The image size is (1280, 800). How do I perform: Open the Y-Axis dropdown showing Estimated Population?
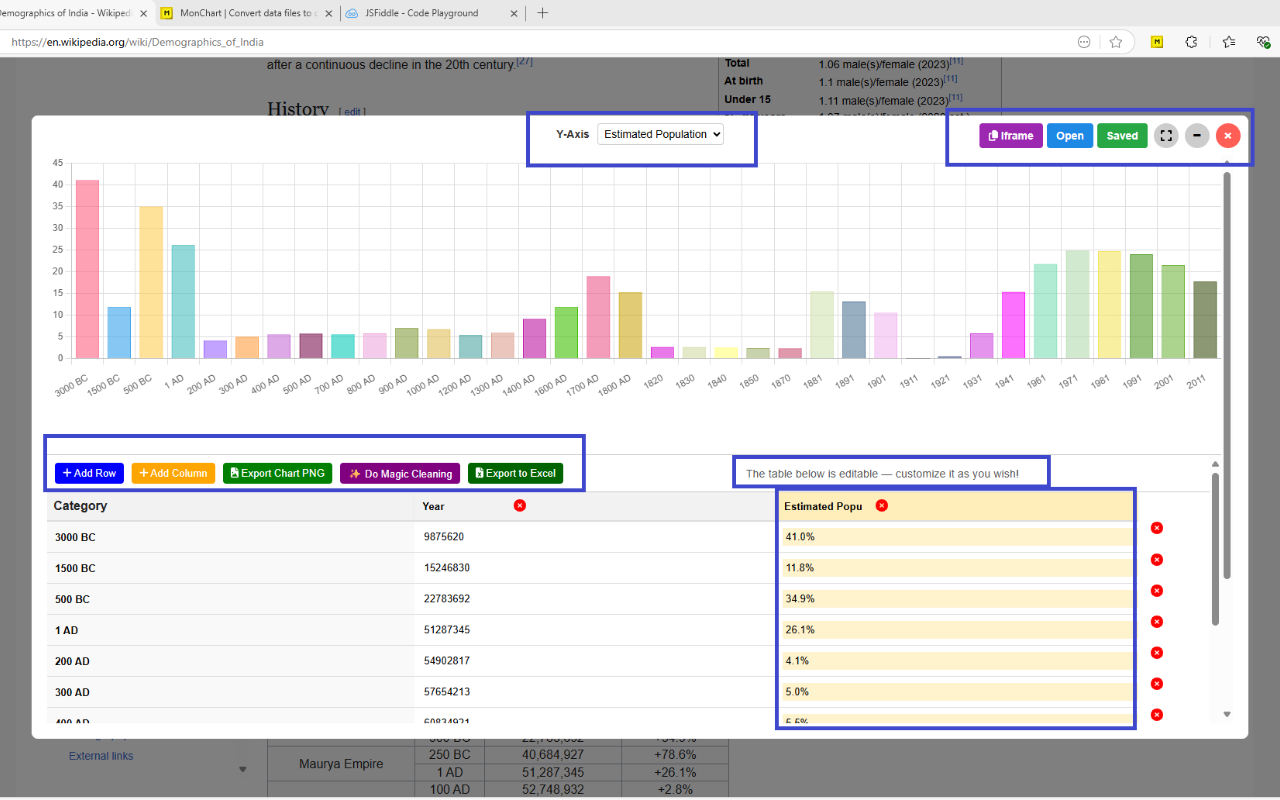(x=660, y=133)
